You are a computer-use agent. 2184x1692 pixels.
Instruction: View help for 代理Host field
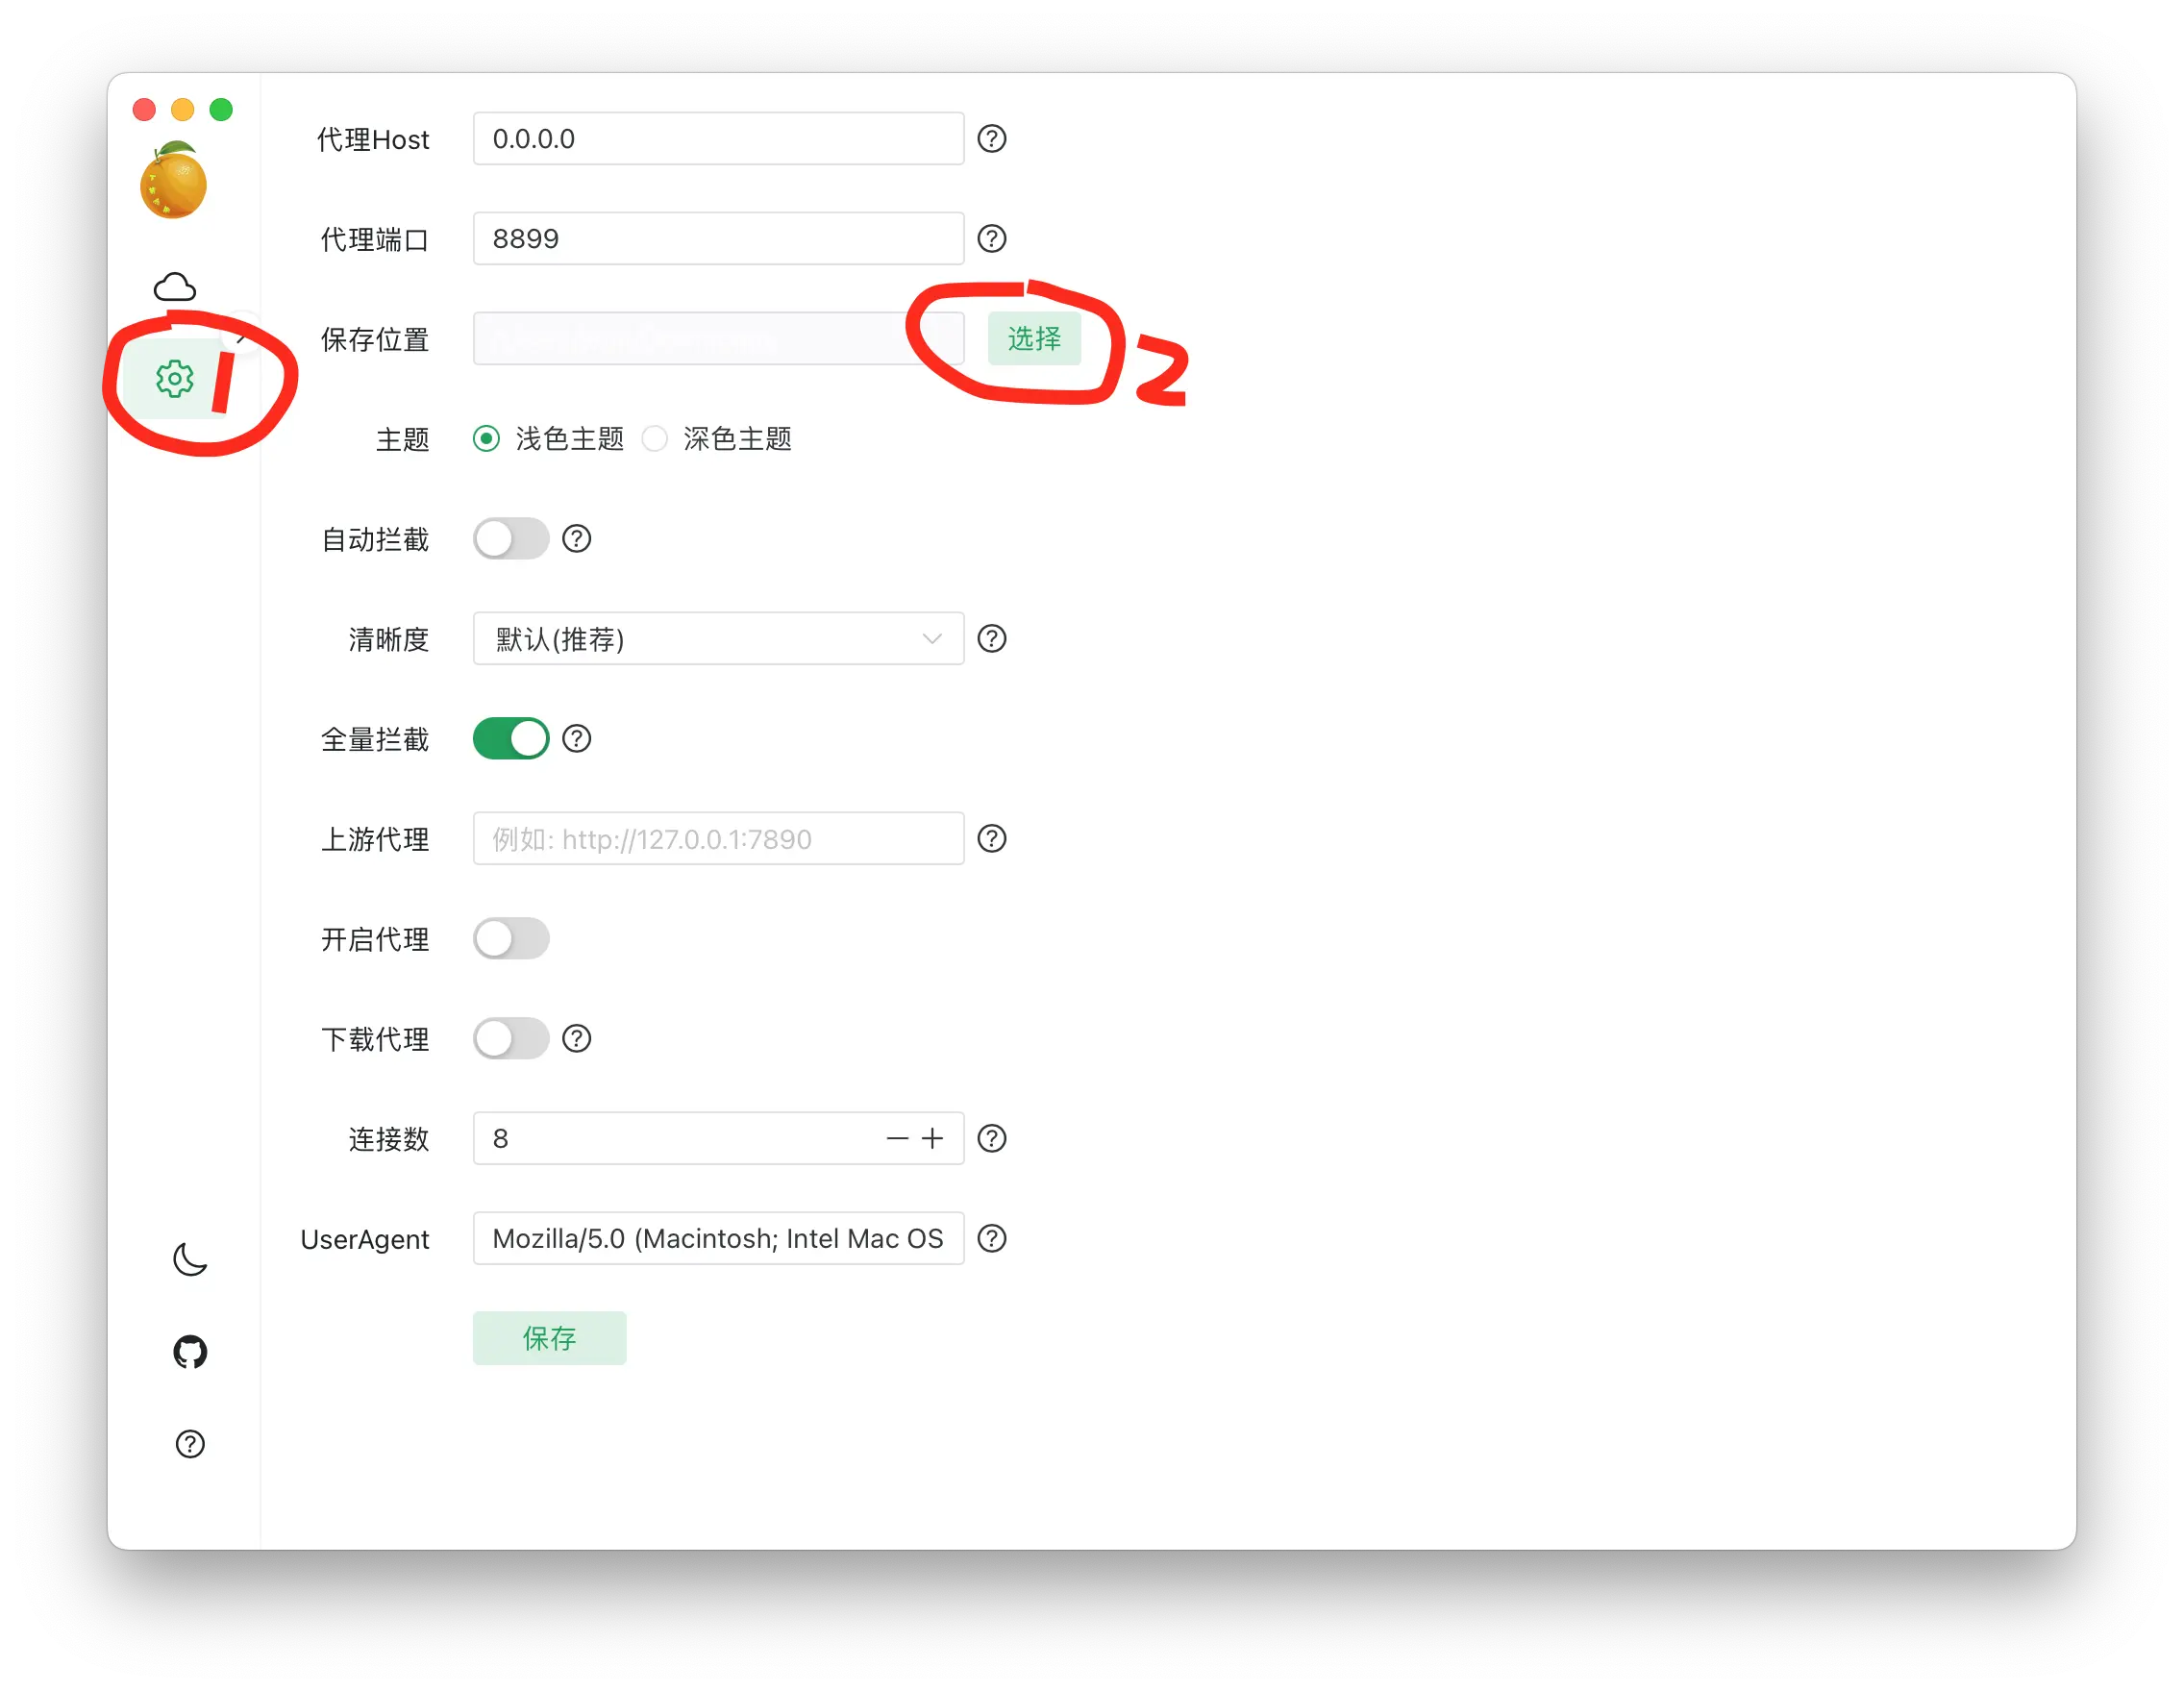(x=991, y=139)
